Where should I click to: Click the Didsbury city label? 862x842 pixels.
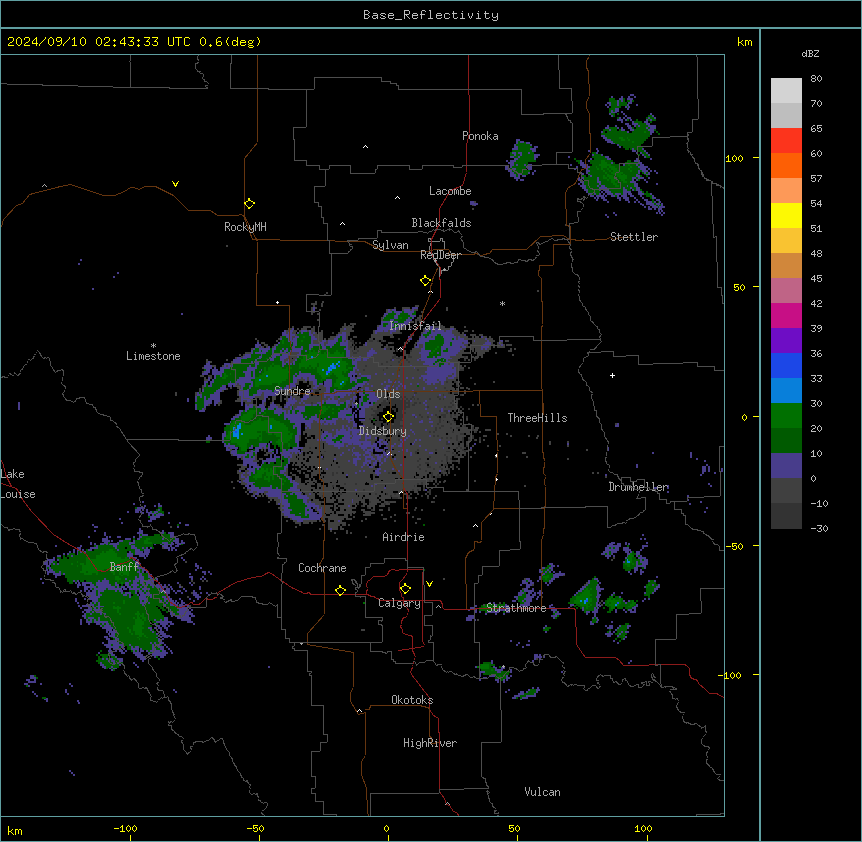pyautogui.click(x=383, y=431)
